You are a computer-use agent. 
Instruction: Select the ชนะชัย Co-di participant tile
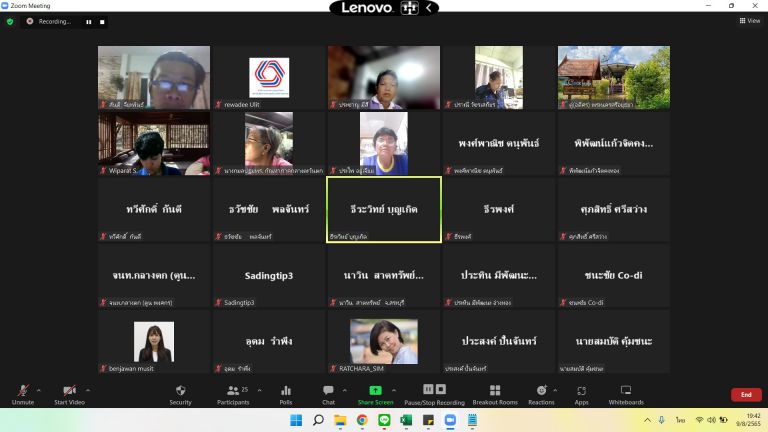coord(614,276)
